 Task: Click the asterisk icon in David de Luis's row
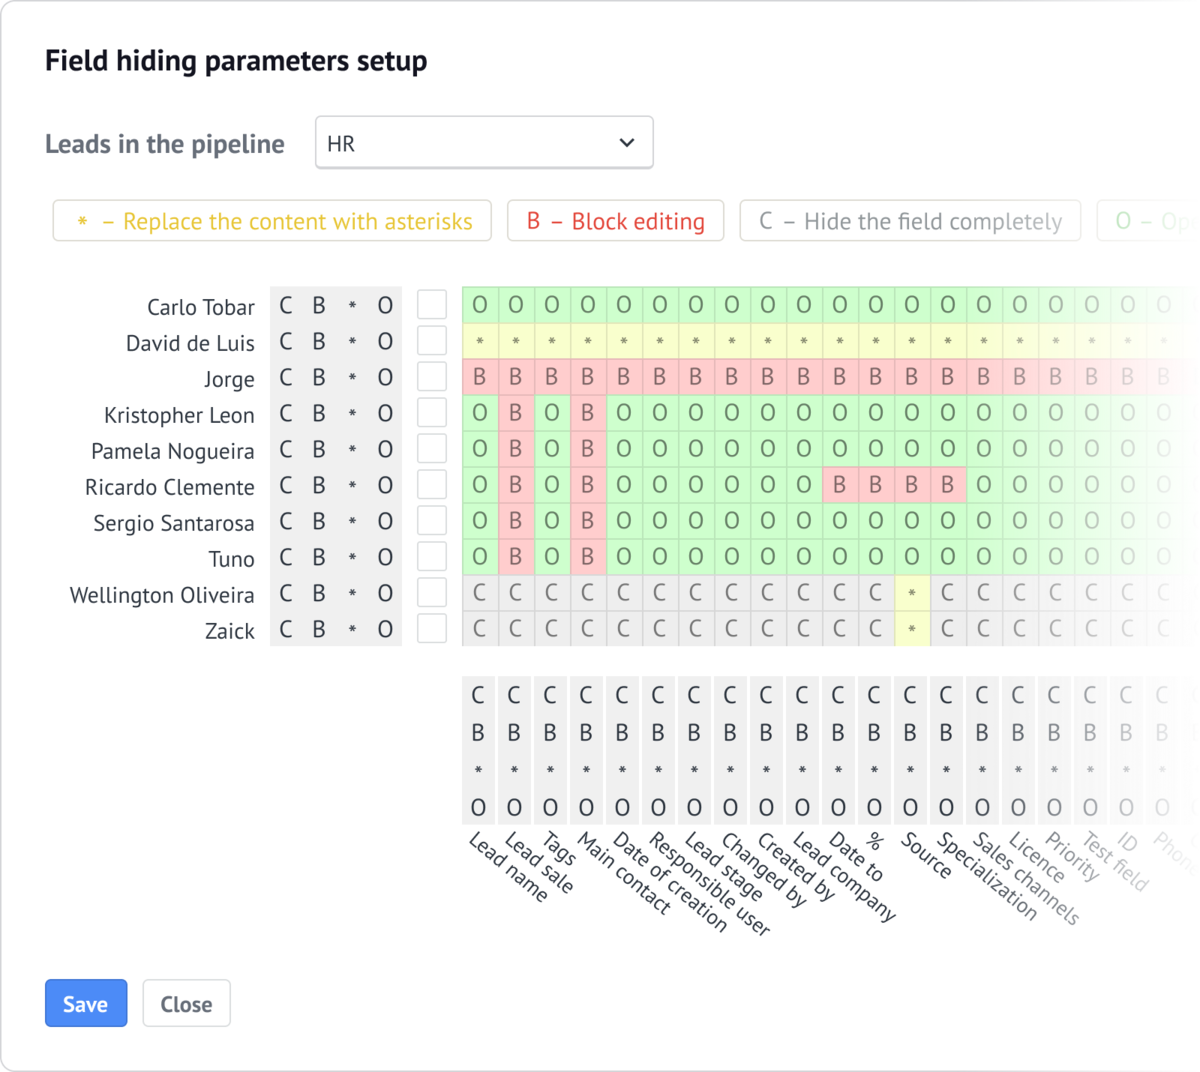pyautogui.click(x=352, y=342)
